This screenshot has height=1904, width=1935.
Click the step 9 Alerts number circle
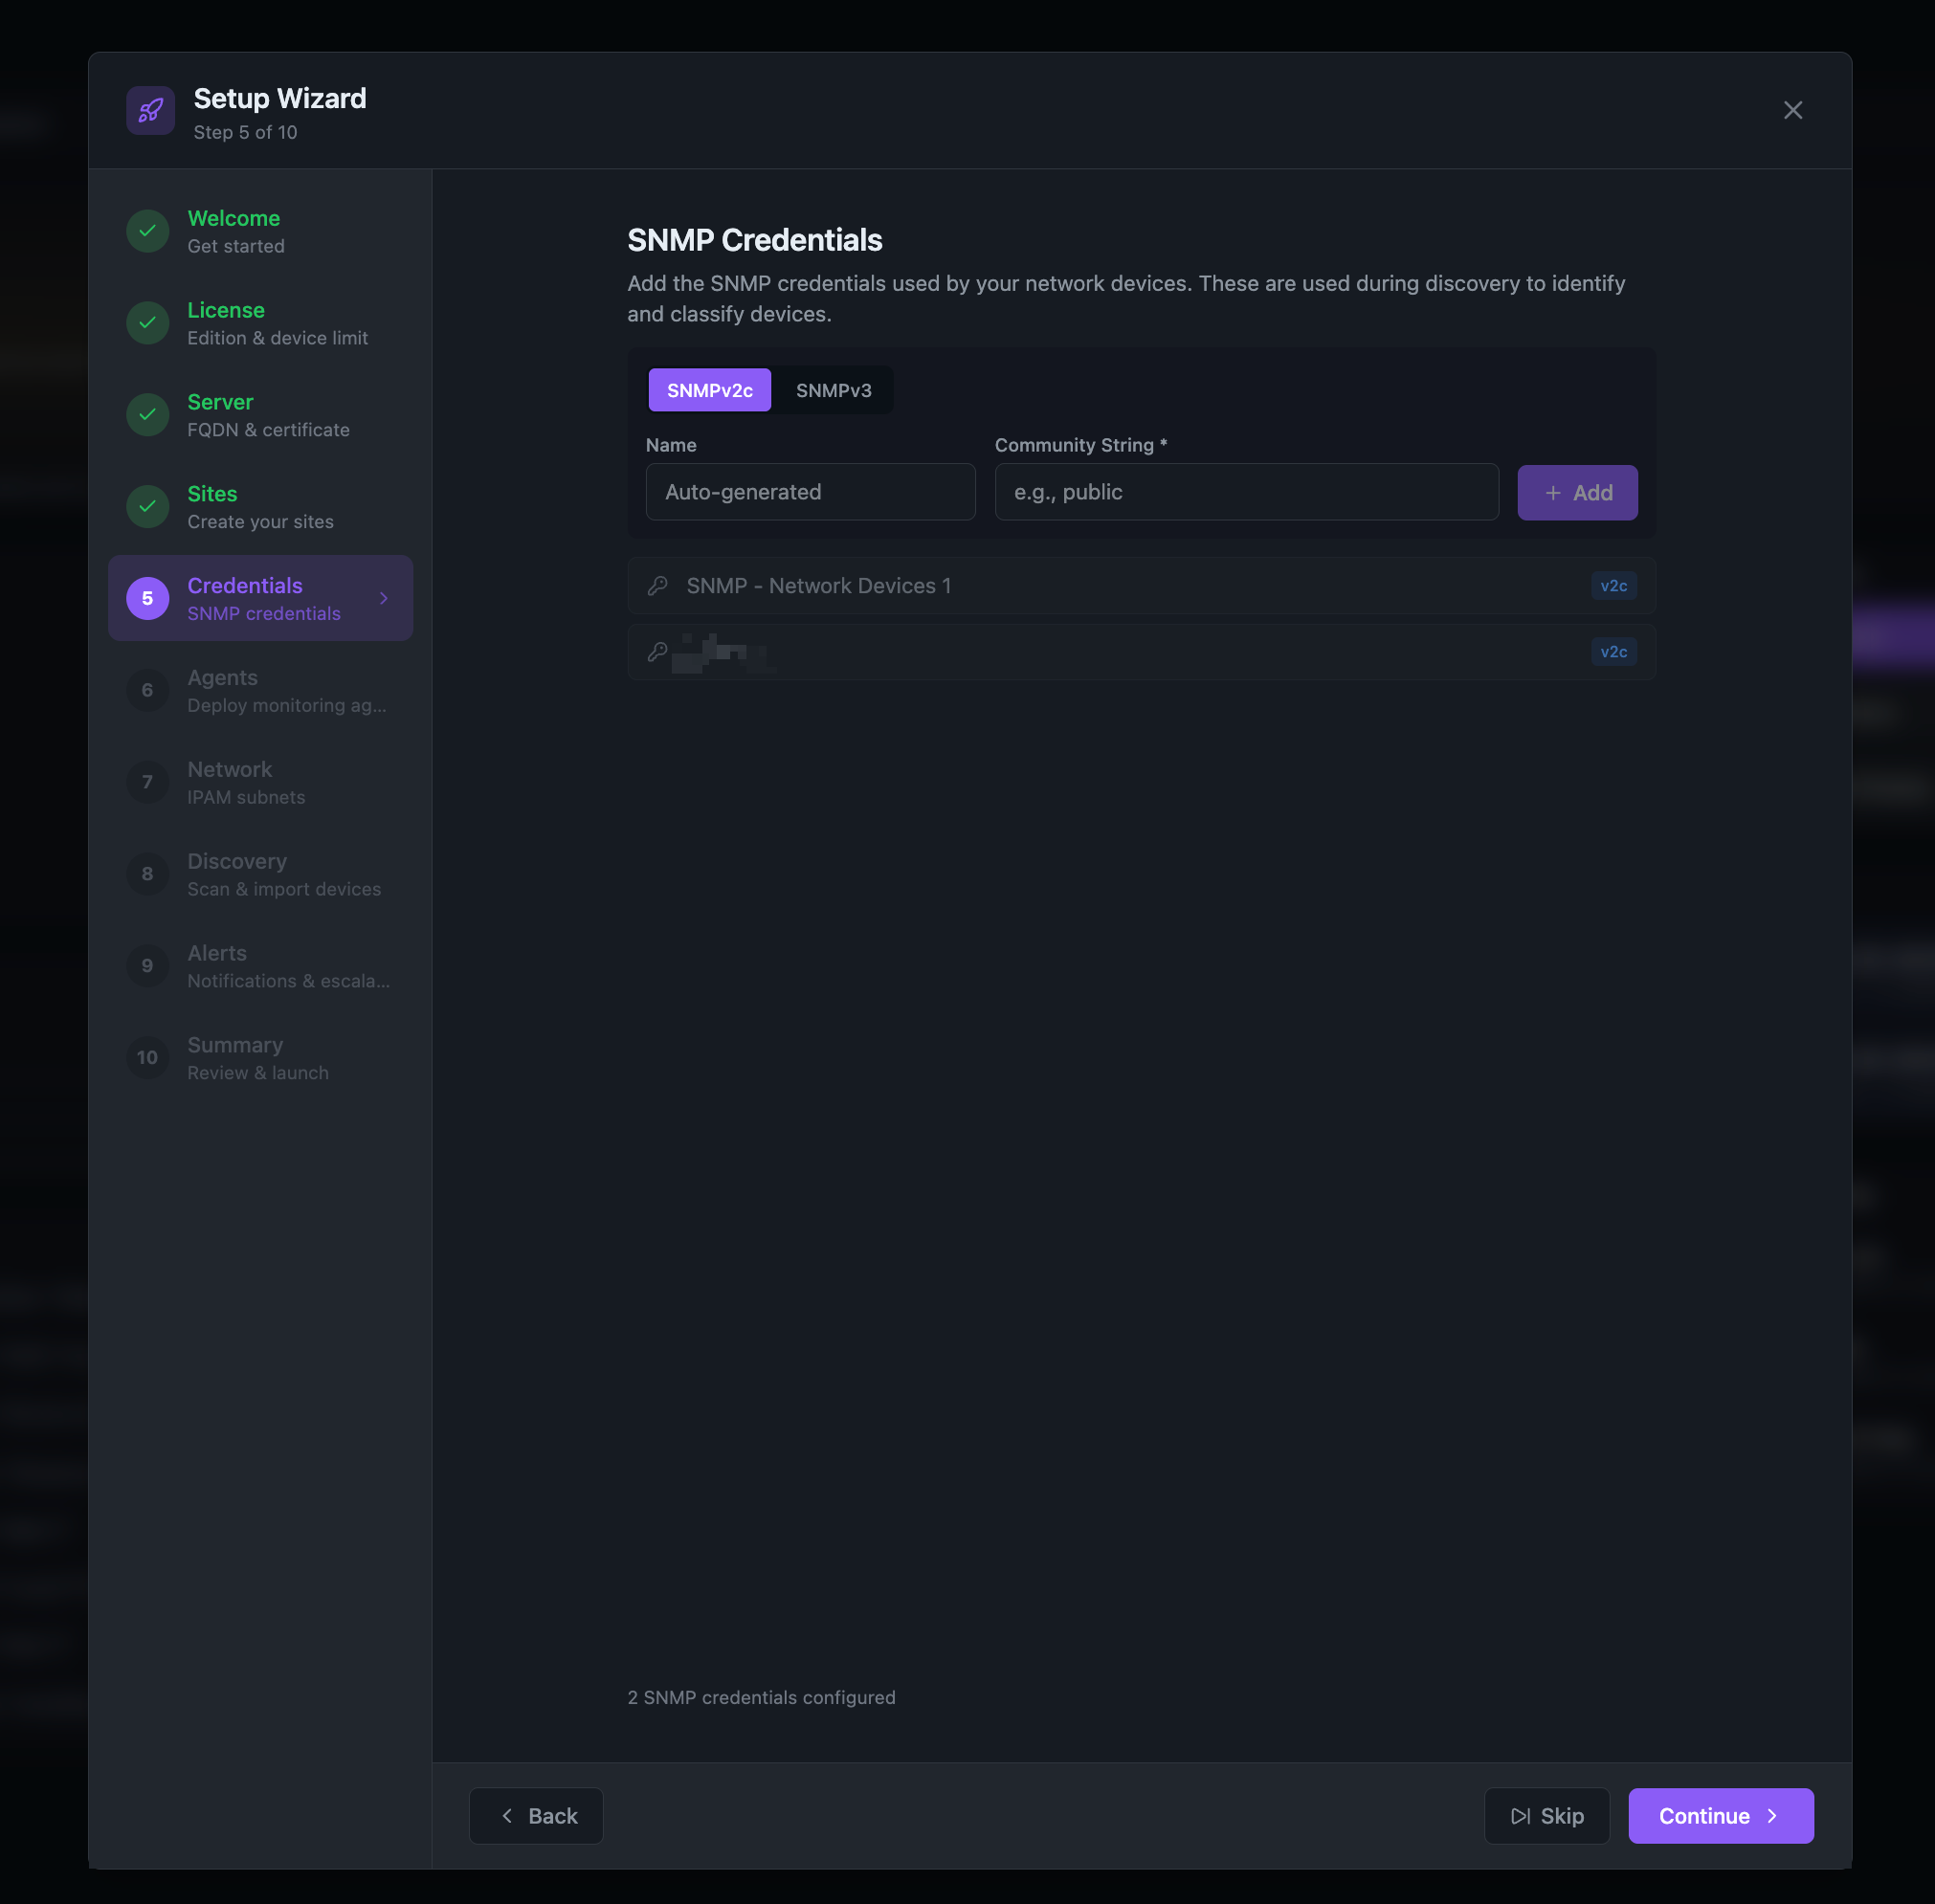click(x=147, y=965)
